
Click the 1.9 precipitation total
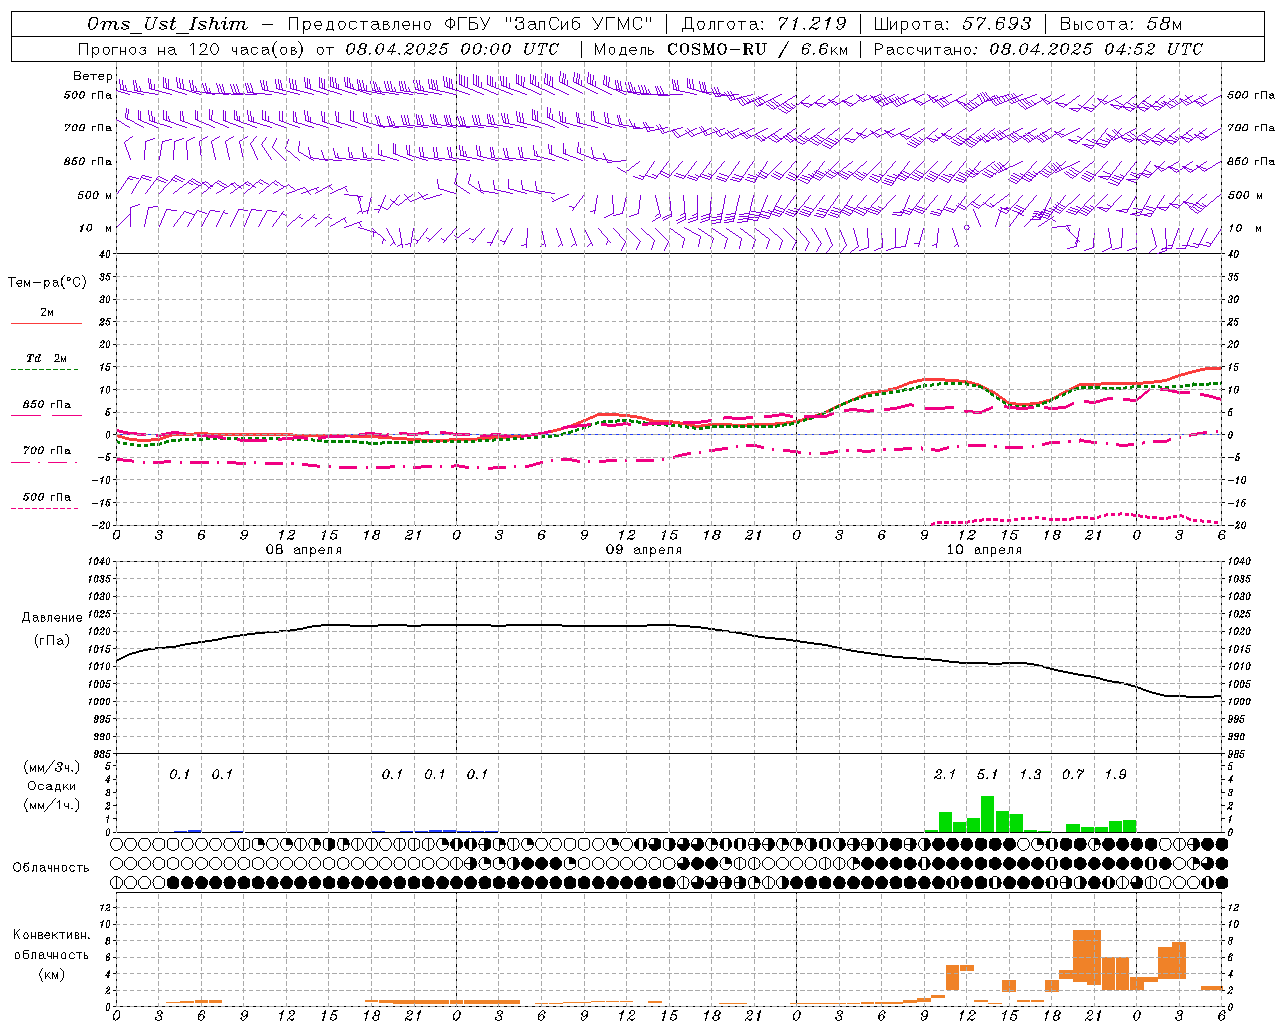(1116, 774)
